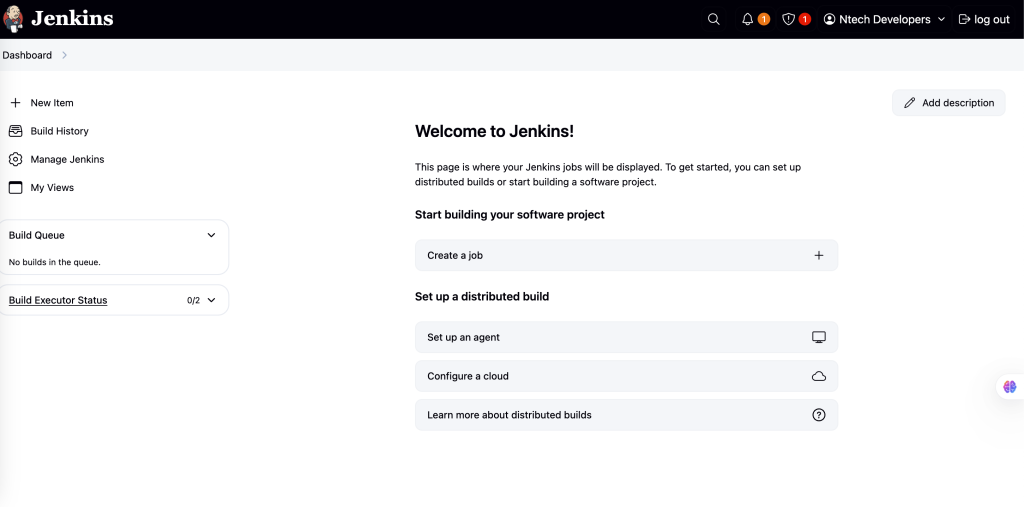
Task: Click the Build Queue heading
Action: (x=37, y=235)
